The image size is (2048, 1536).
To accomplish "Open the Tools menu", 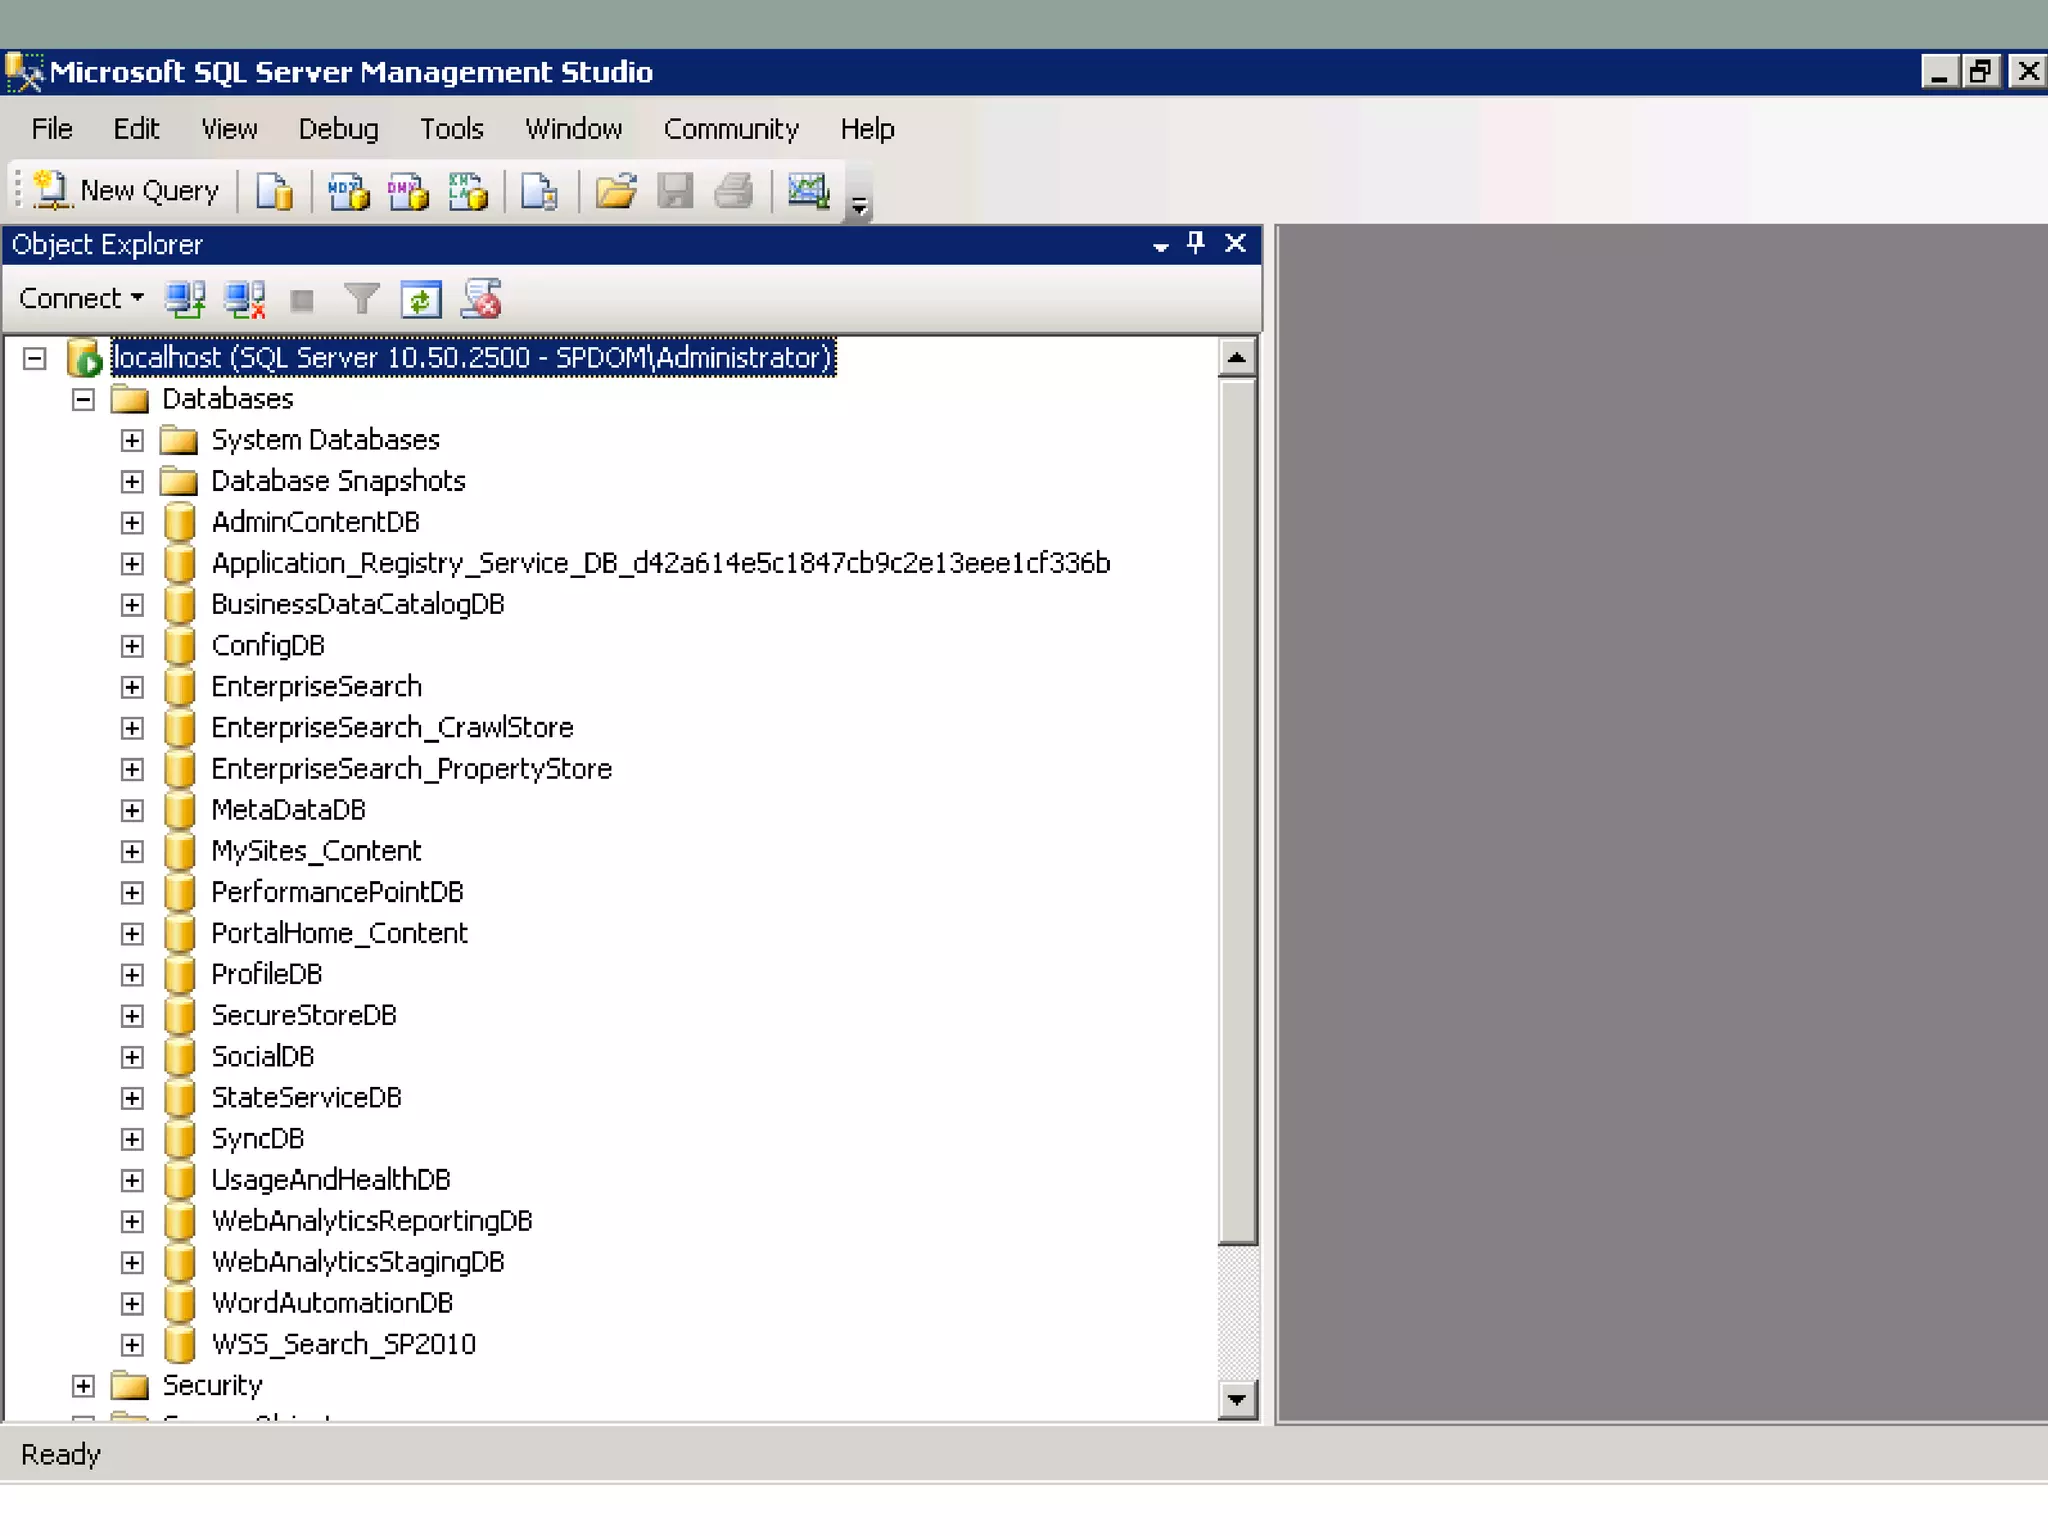I will point(451,129).
